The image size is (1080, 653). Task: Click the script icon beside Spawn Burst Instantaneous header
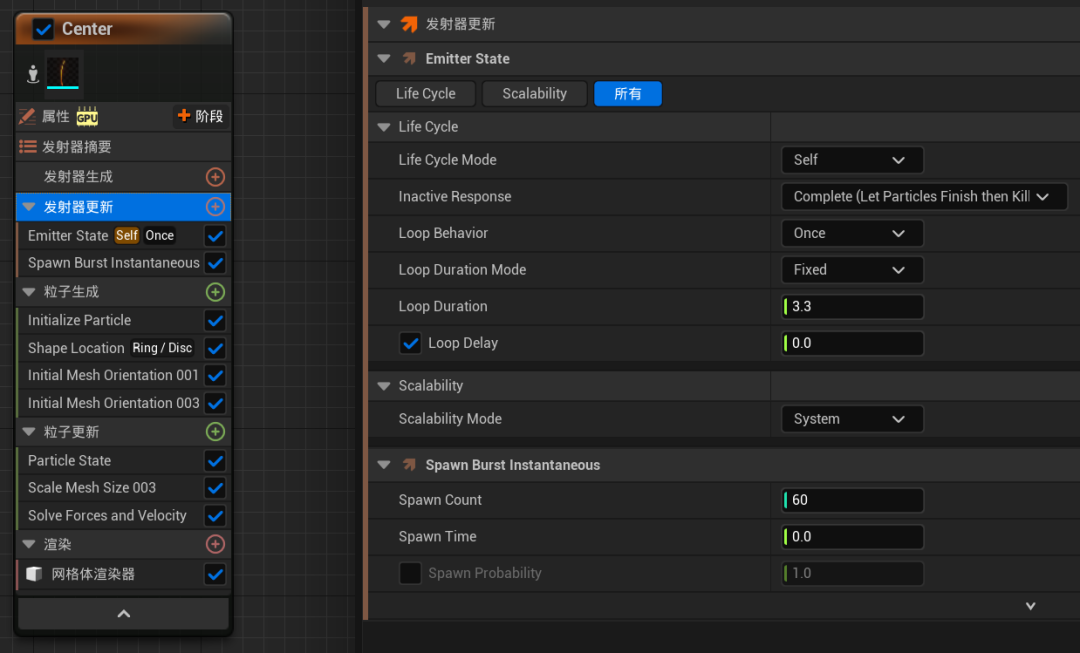409,465
